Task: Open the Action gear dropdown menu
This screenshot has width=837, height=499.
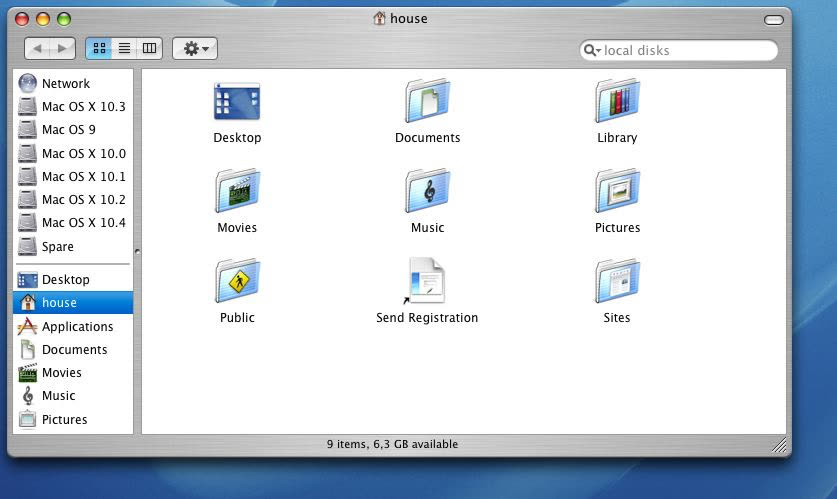Action: click(195, 48)
